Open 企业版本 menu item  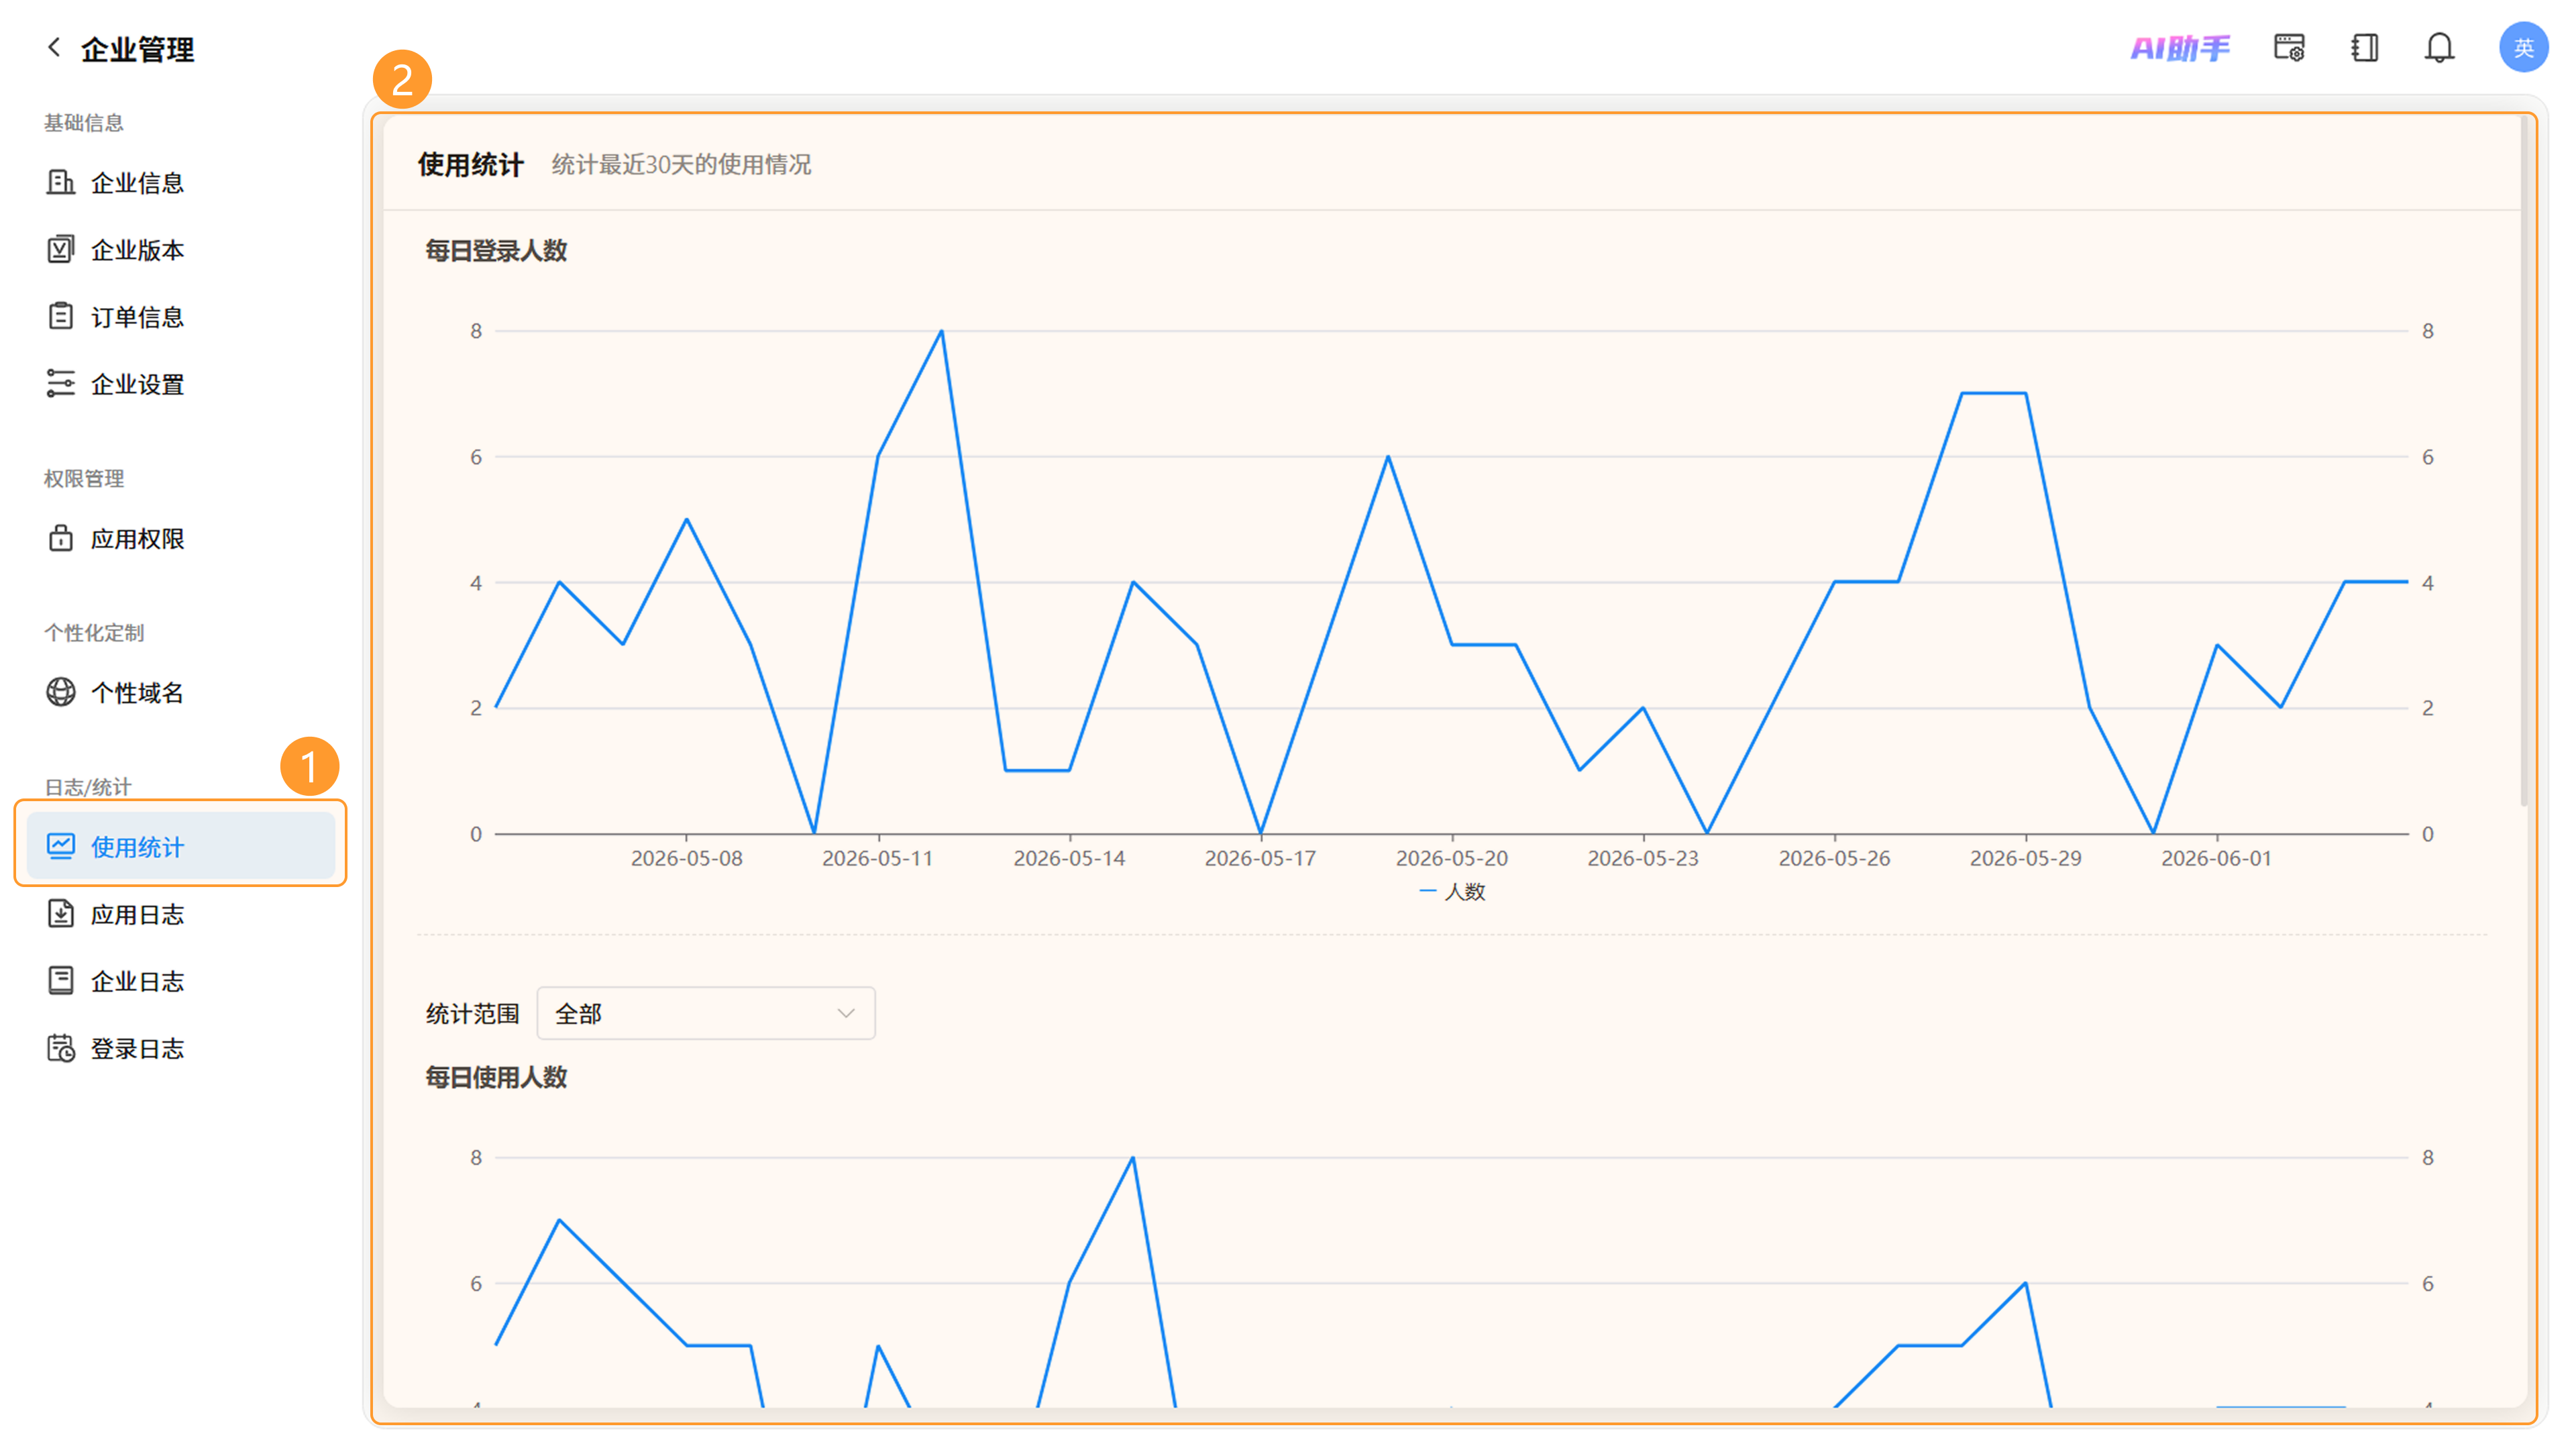[180, 249]
